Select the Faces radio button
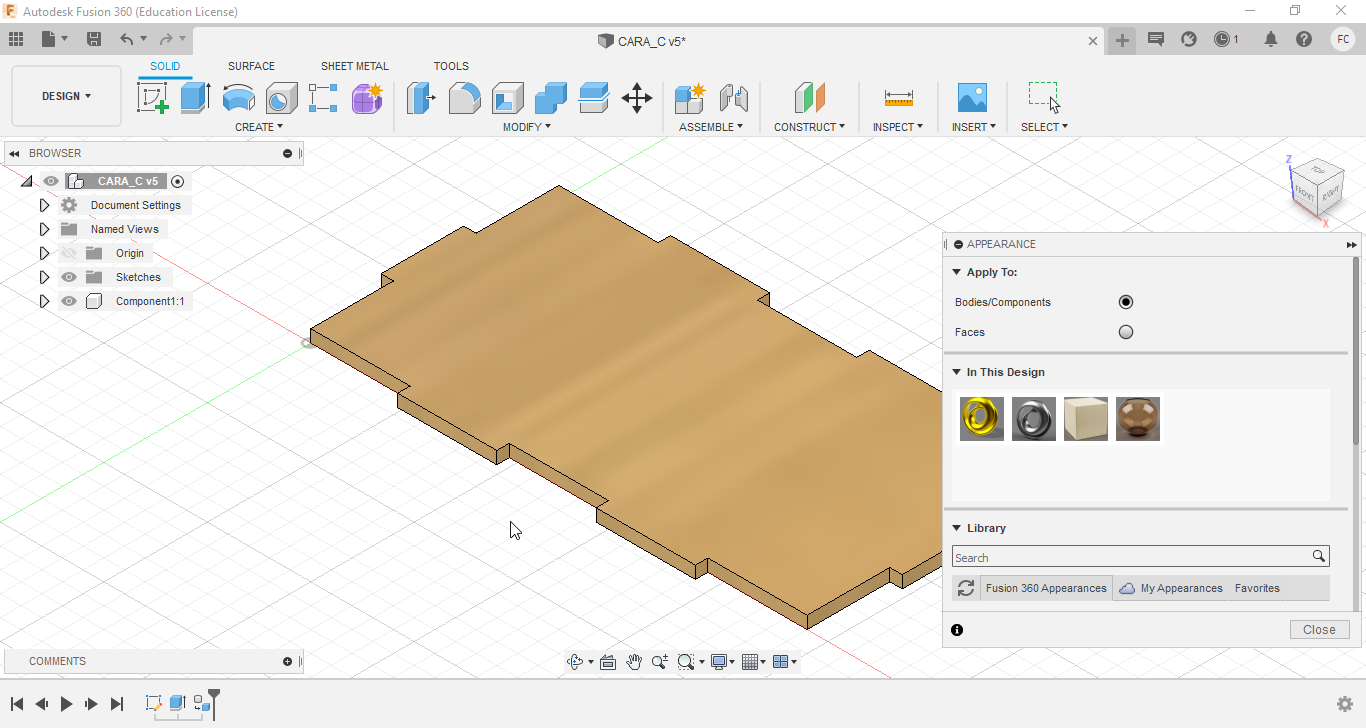The width and height of the screenshot is (1366, 728). tap(1126, 332)
